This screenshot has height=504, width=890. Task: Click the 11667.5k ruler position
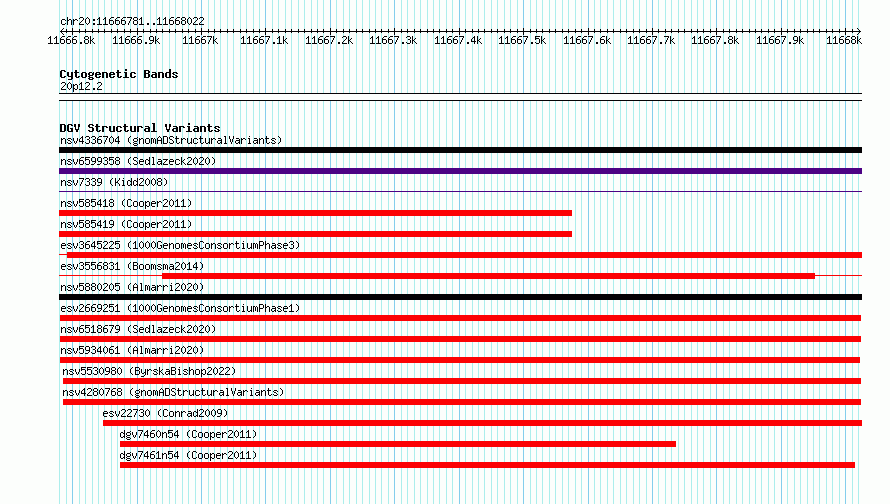(522, 40)
